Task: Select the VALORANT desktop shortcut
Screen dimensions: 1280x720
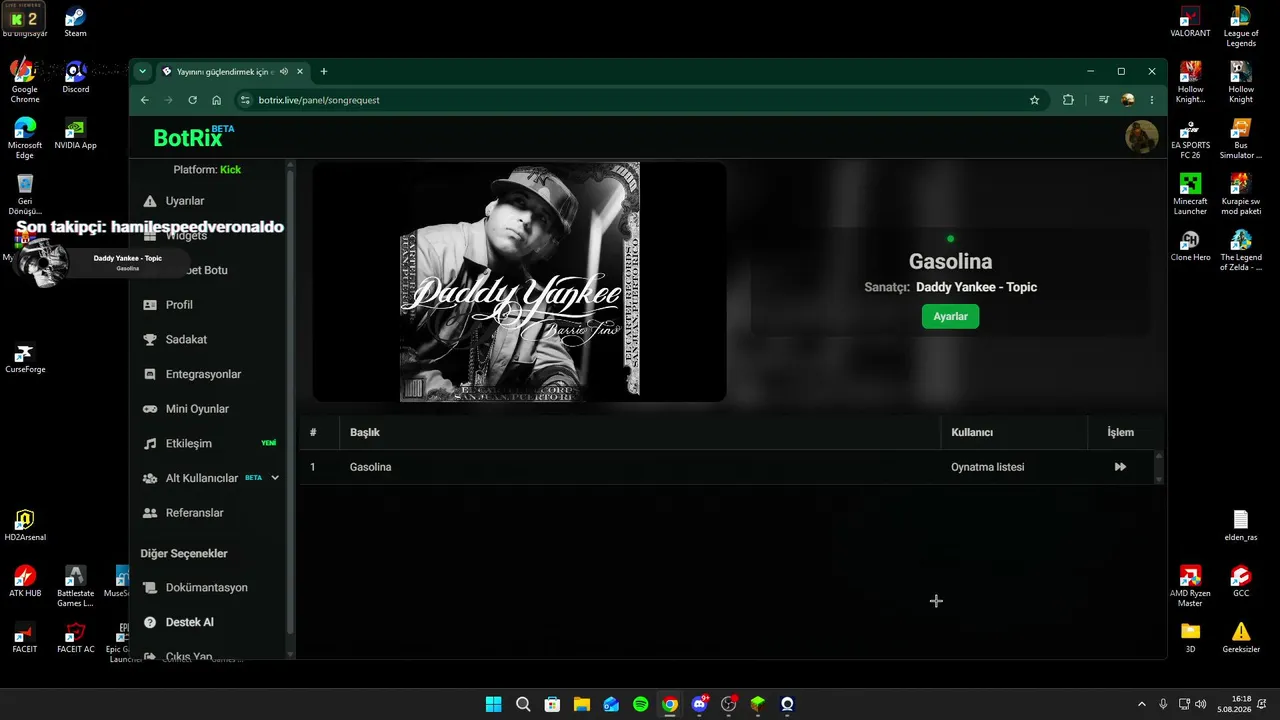Action: coord(1190,22)
